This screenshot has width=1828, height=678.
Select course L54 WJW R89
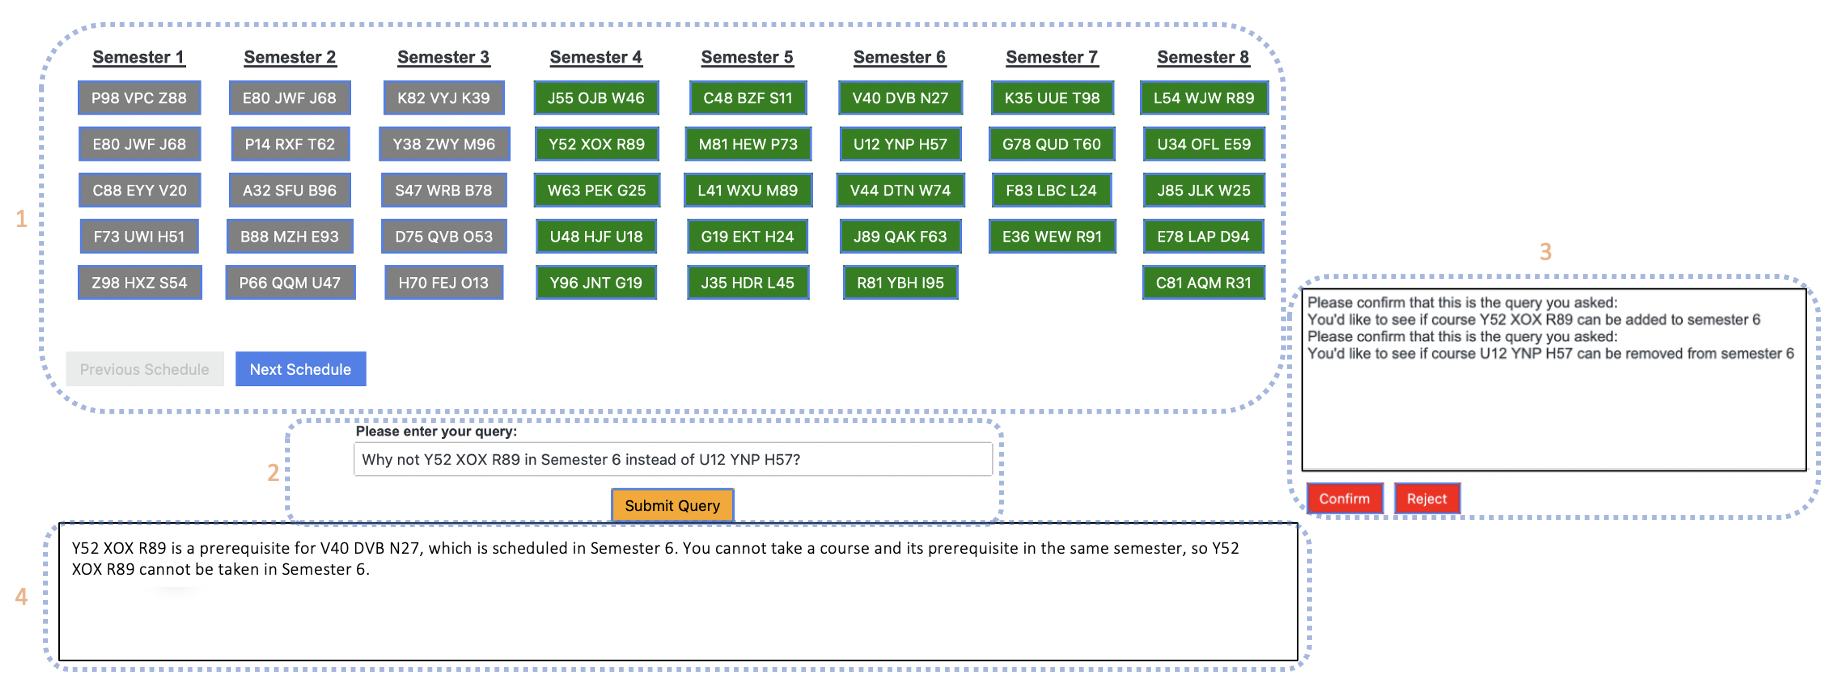tap(1204, 98)
